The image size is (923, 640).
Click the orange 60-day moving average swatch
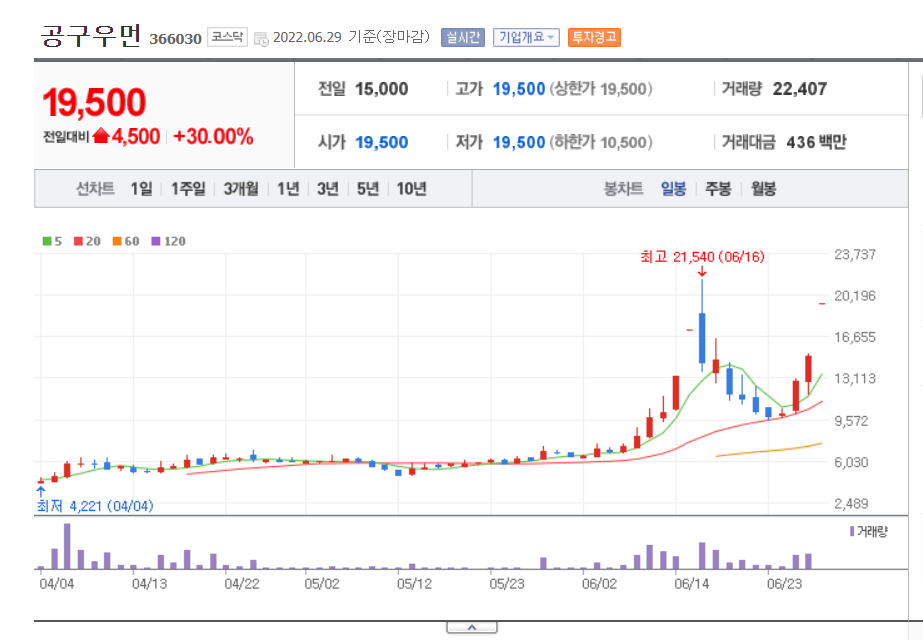pos(117,241)
